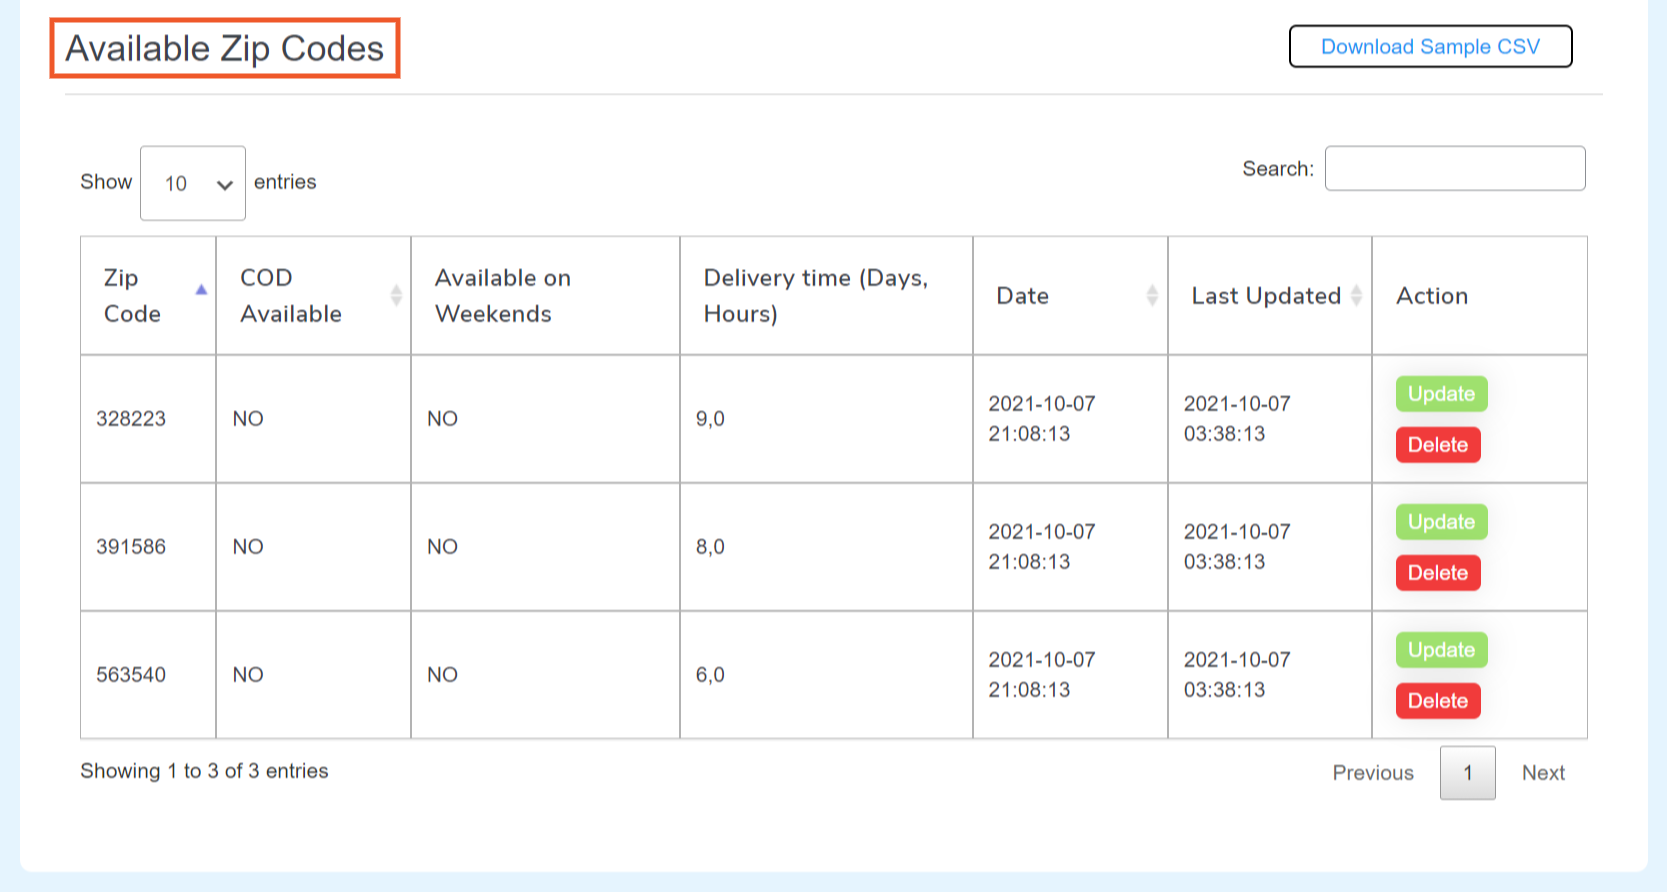Delete the zip code 328223 entry
The image size is (1667, 892).
pos(1438,445)
